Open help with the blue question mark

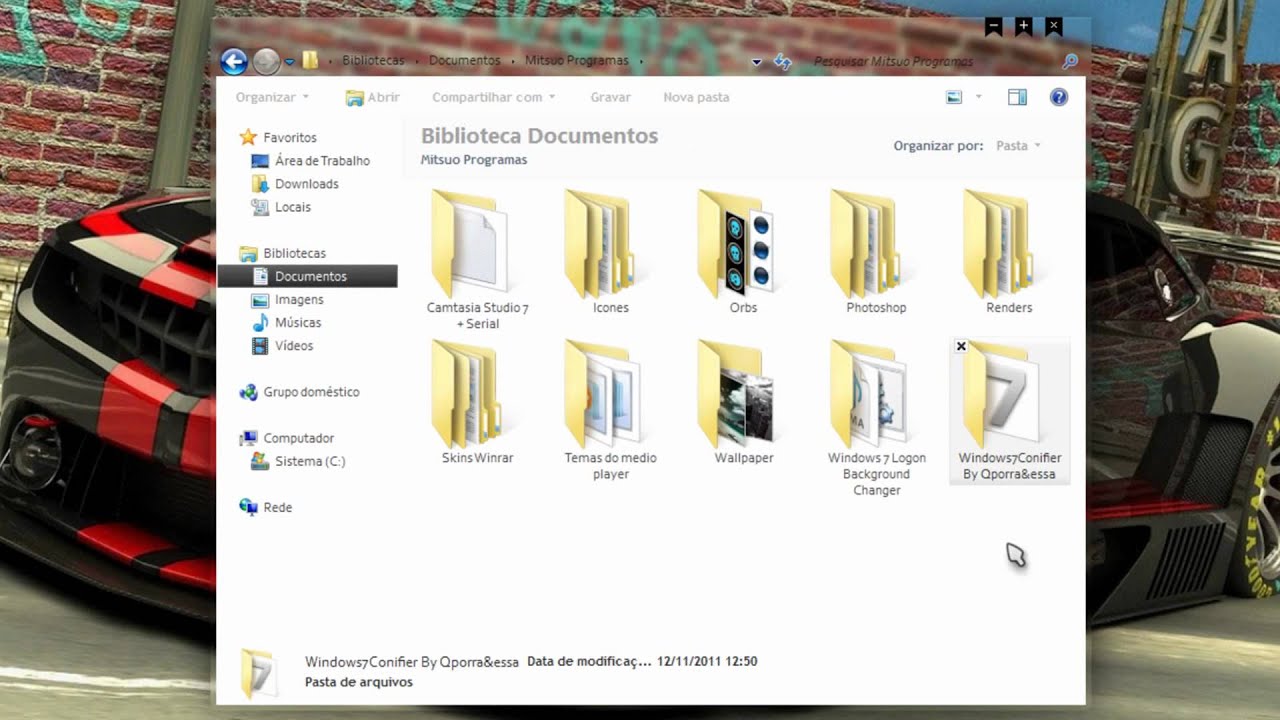pyautogui.click(x=1059, y=97)
